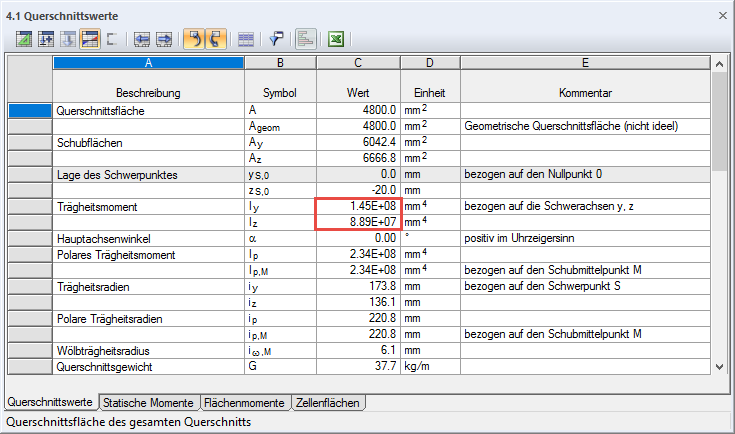Screen dimensions: 735x434
Task: Click the Ageom symbol cell
Action: click(280, 127)
